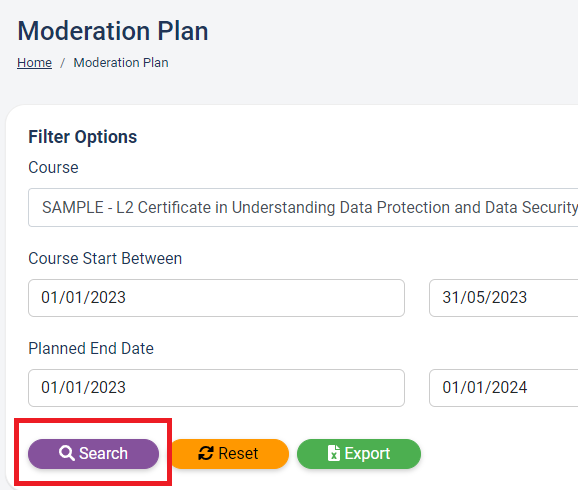This screenshot has height=490, width=578.
Task: Edit Planned End Date to field 01/01/2024
Action: click(504, 388)
